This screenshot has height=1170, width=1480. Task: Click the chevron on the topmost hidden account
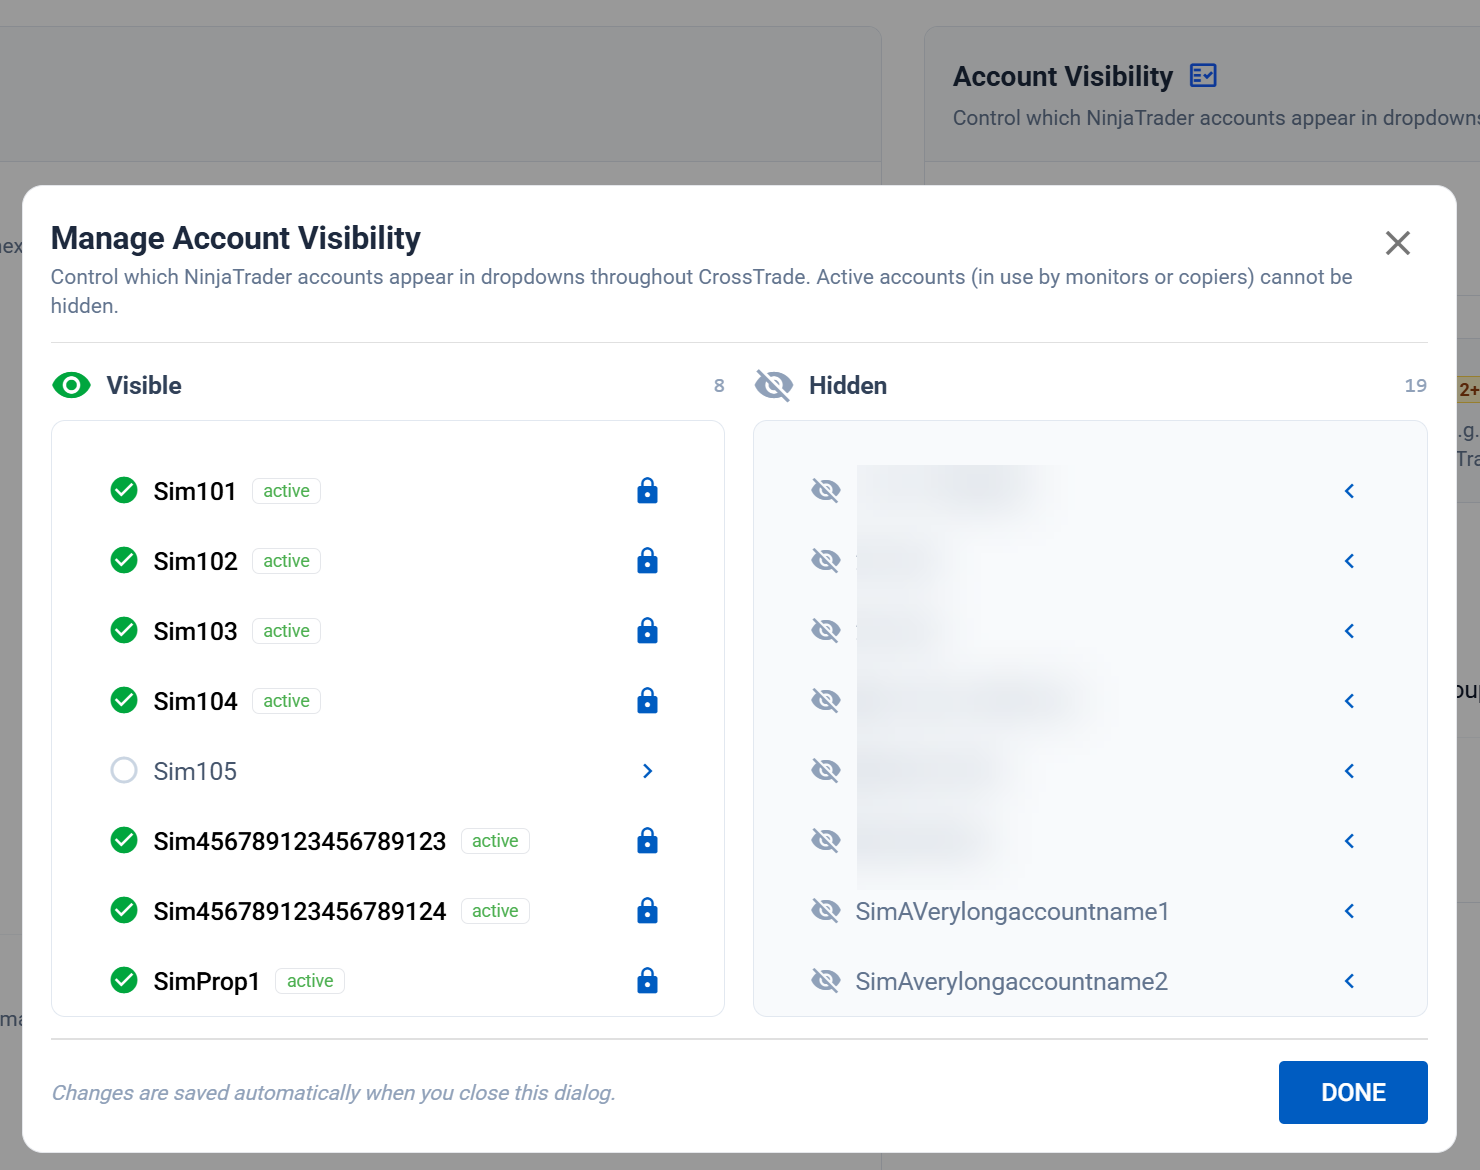pos(1349,490)
